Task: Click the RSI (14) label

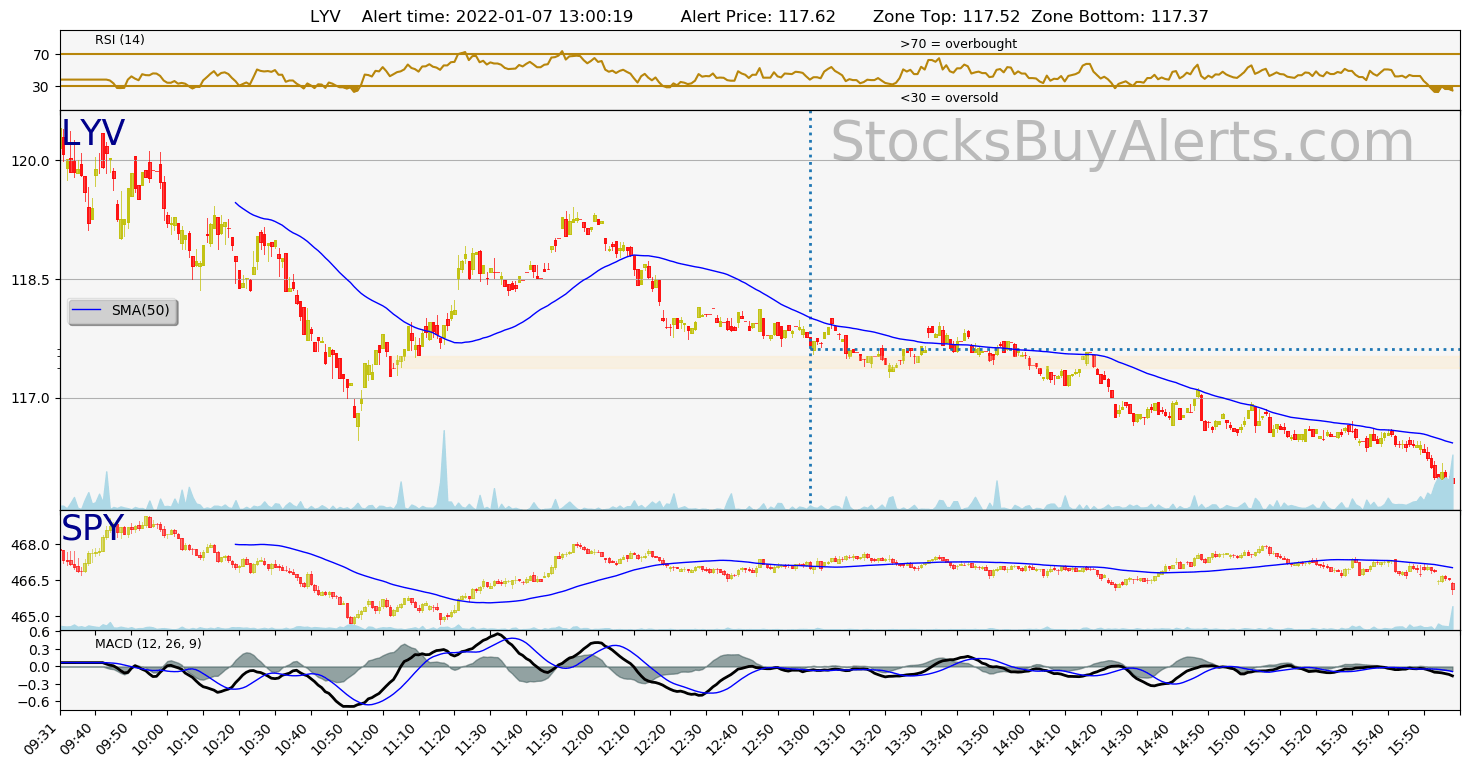Action: [120, 40]
